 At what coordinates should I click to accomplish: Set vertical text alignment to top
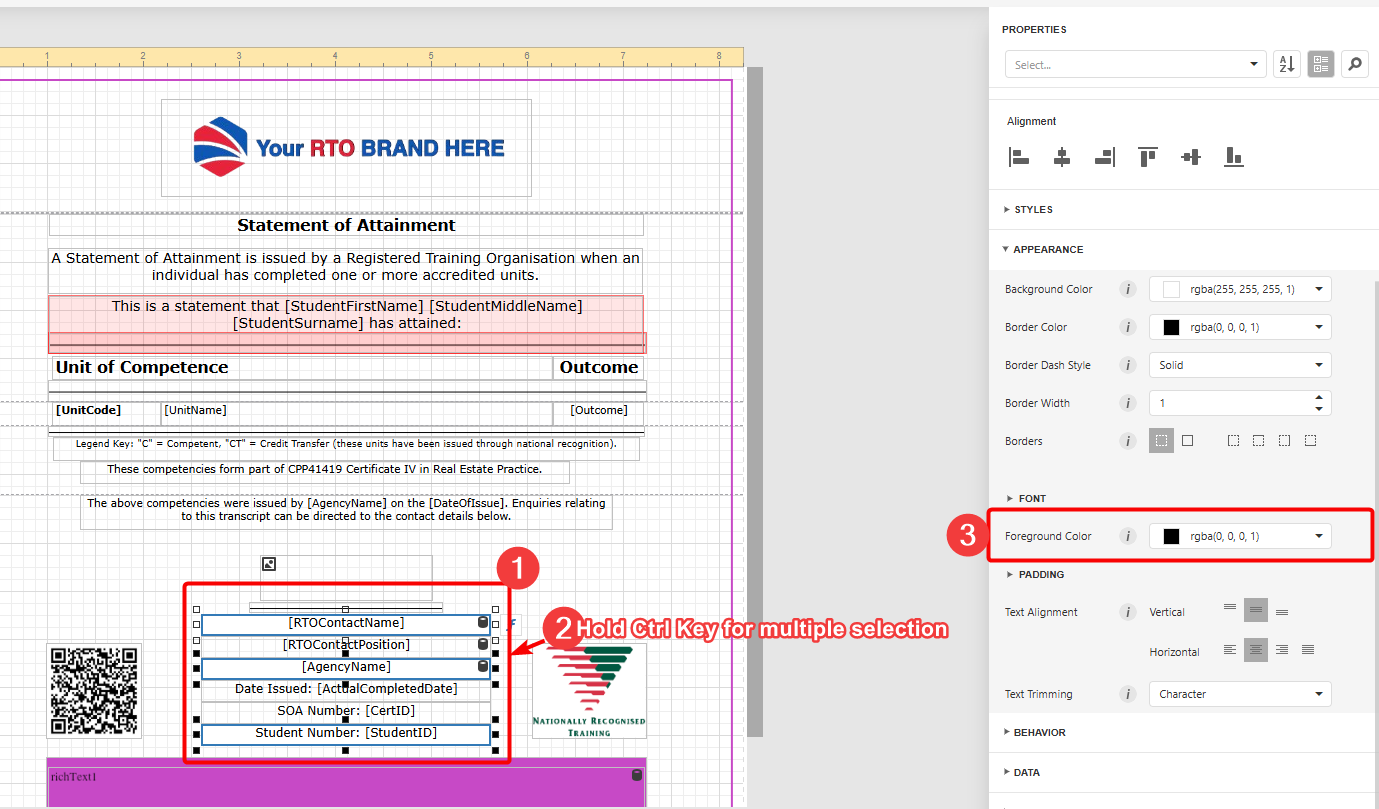pyautogui.click(x=1230, y=608)
